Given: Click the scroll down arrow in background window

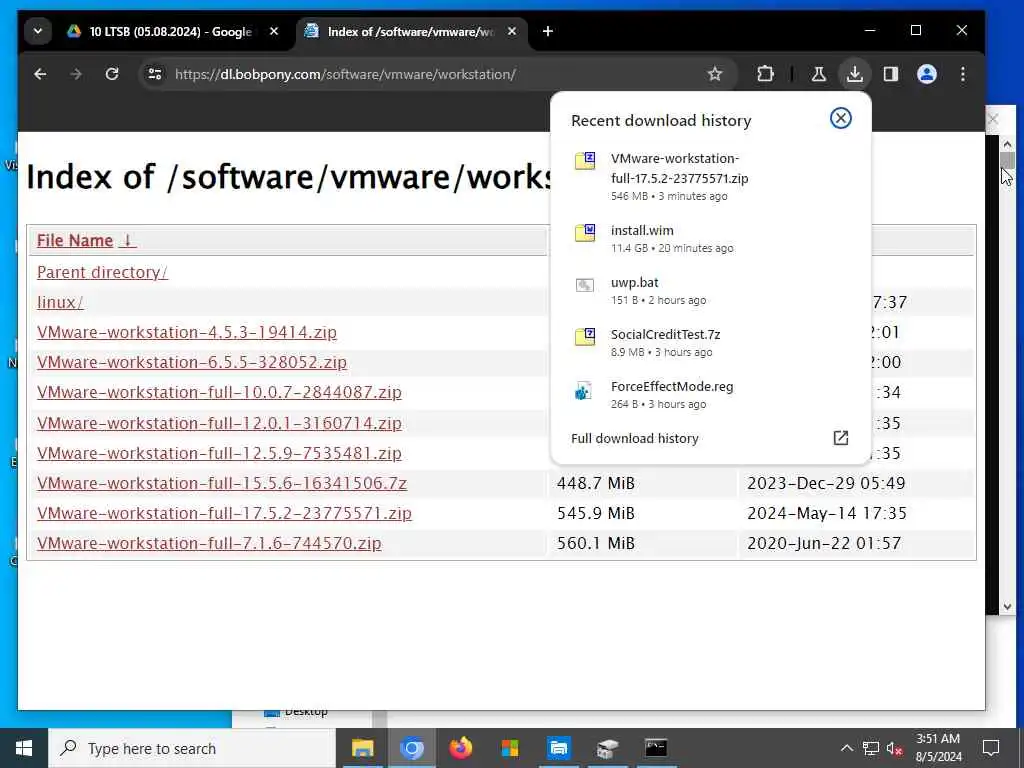Looking at the screenshot, I should pos(1007,607).
